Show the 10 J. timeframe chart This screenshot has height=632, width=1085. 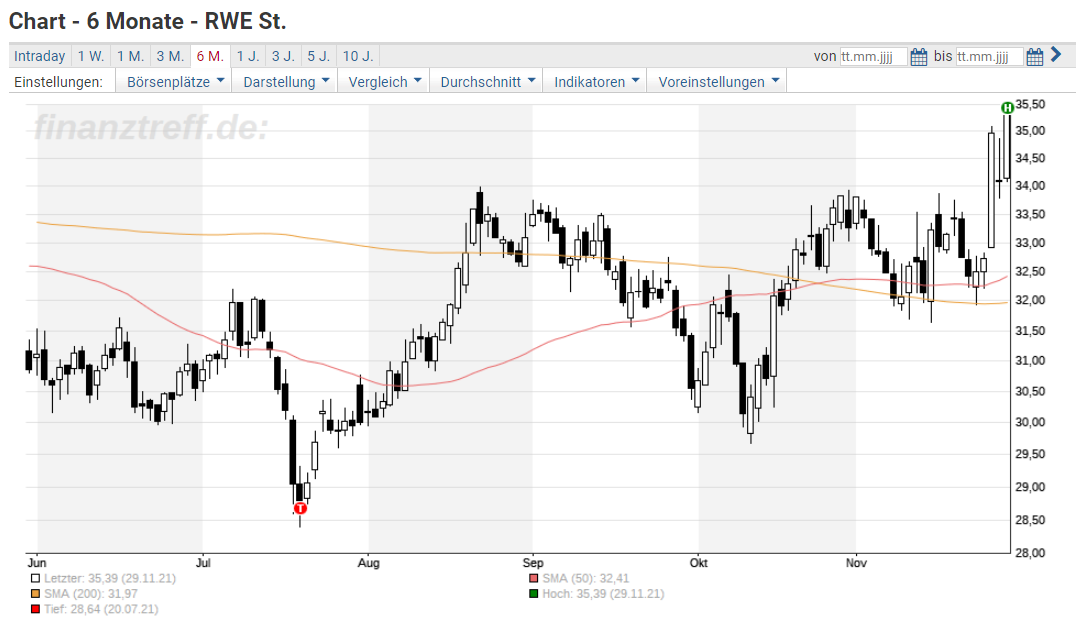point(358,56)
